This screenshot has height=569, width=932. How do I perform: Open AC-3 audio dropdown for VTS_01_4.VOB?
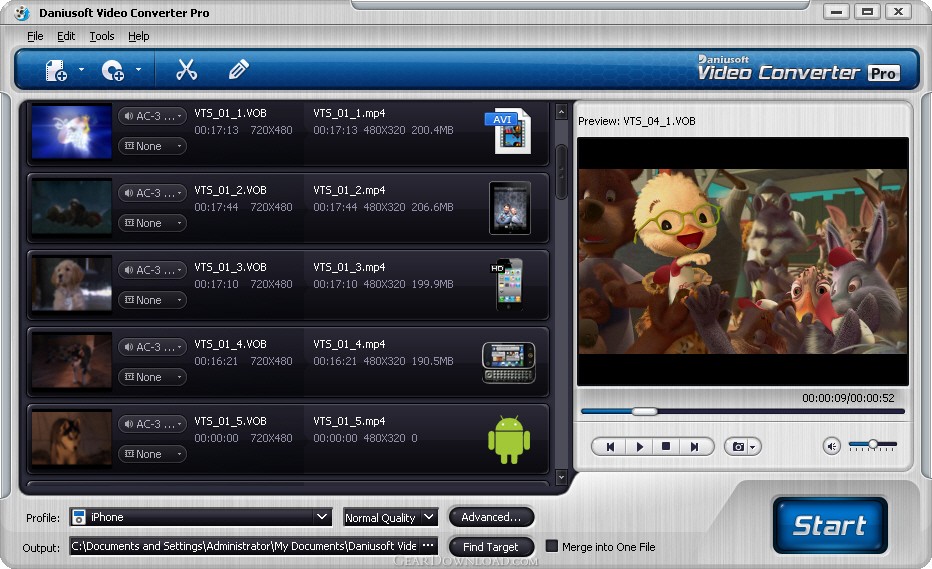[152, 347]
